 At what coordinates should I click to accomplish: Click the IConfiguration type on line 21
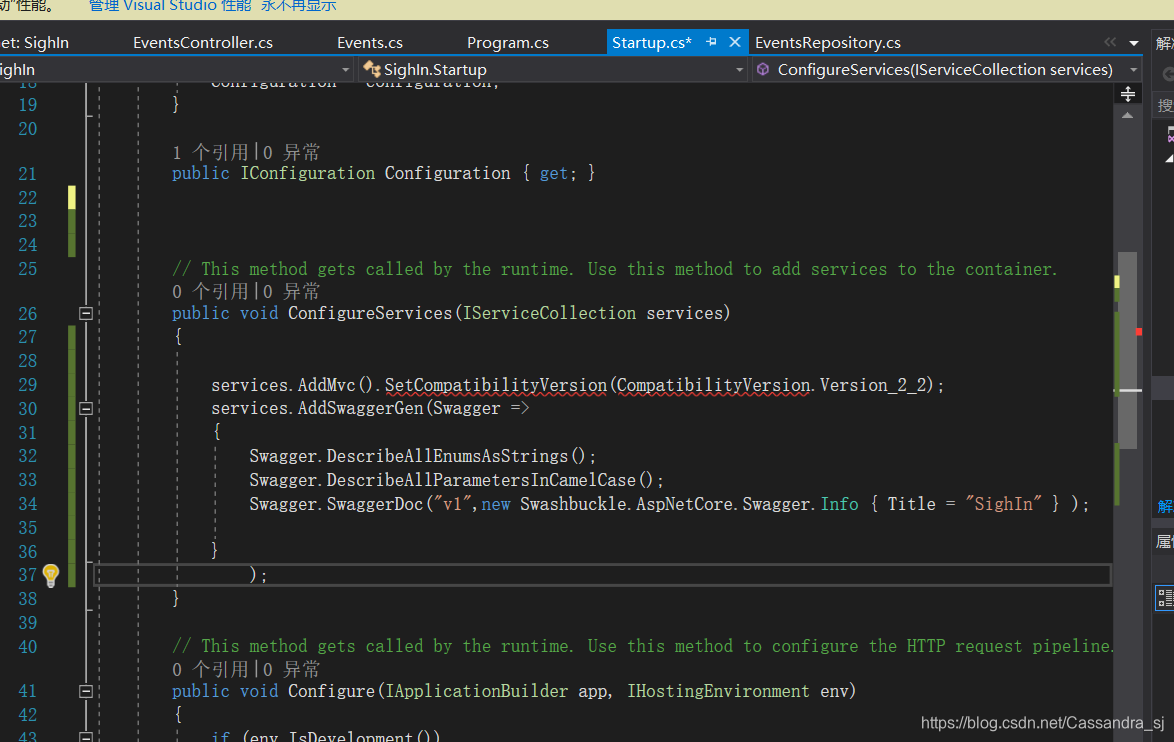point(307,173)
